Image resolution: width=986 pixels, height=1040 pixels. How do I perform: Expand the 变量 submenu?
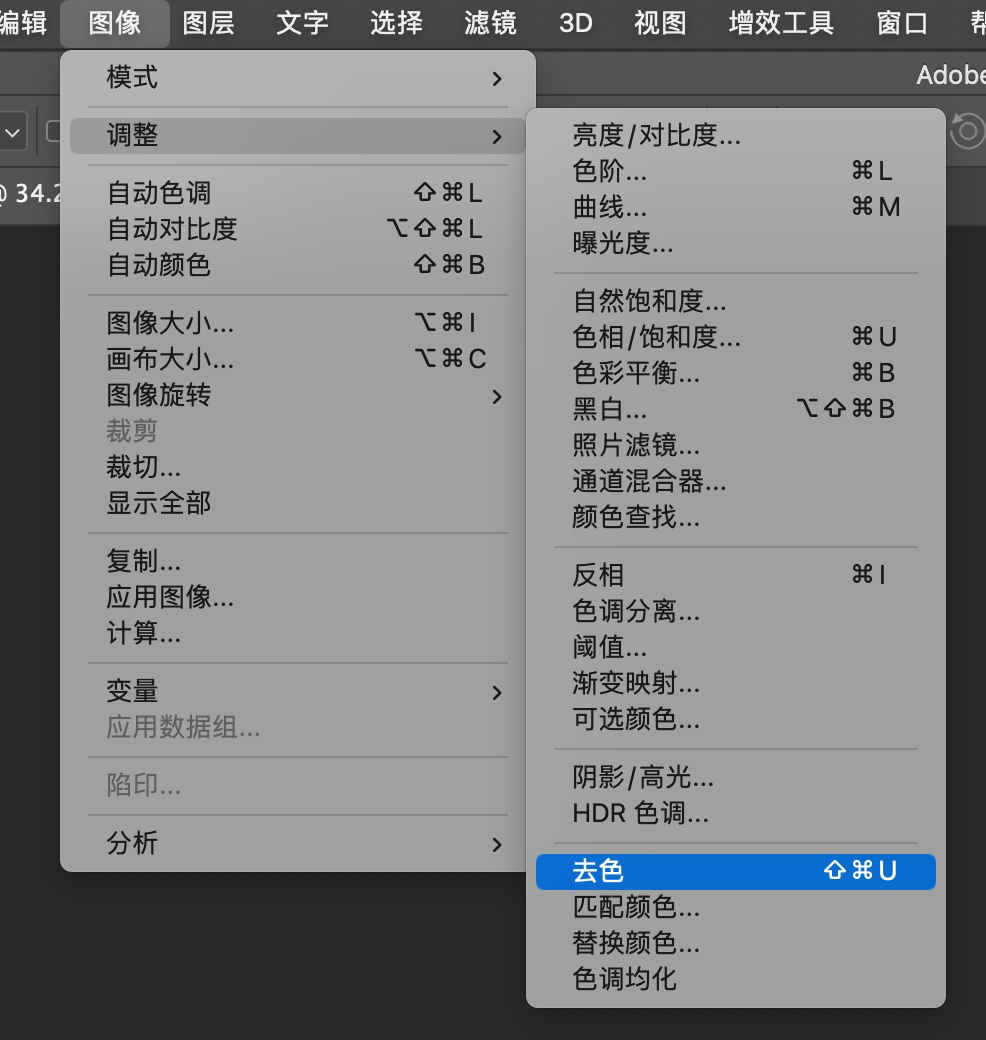click(298, 691)
